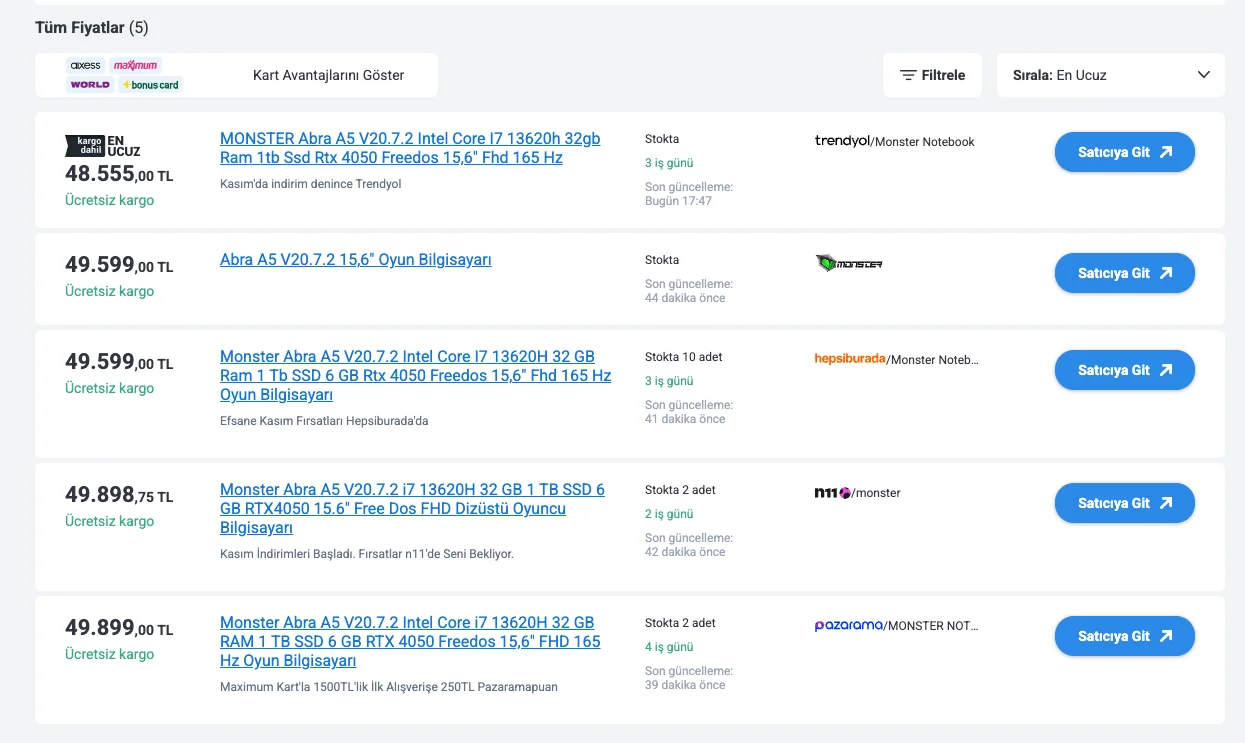Click the Axess card logo

point(85,65)
